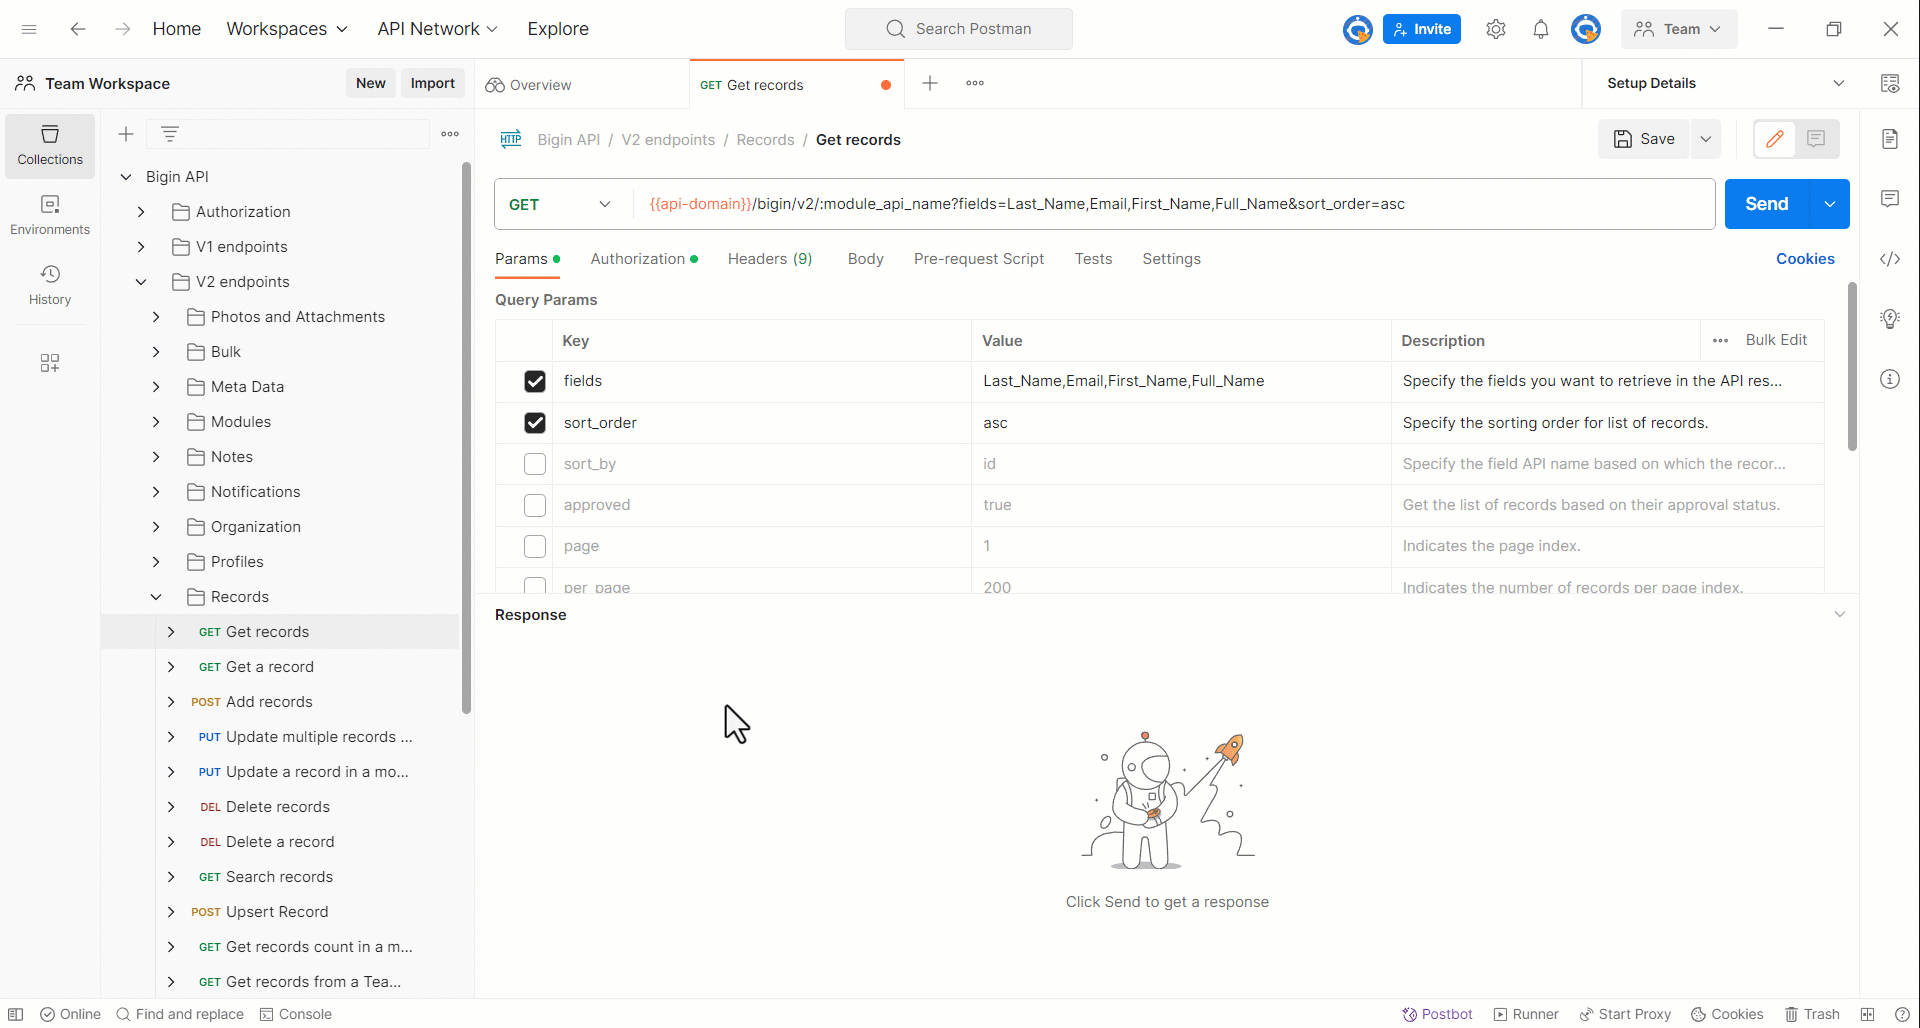Launch the Collection Runner from status bar
The image size is (1920, 1028).
tap(1525, 1014)
